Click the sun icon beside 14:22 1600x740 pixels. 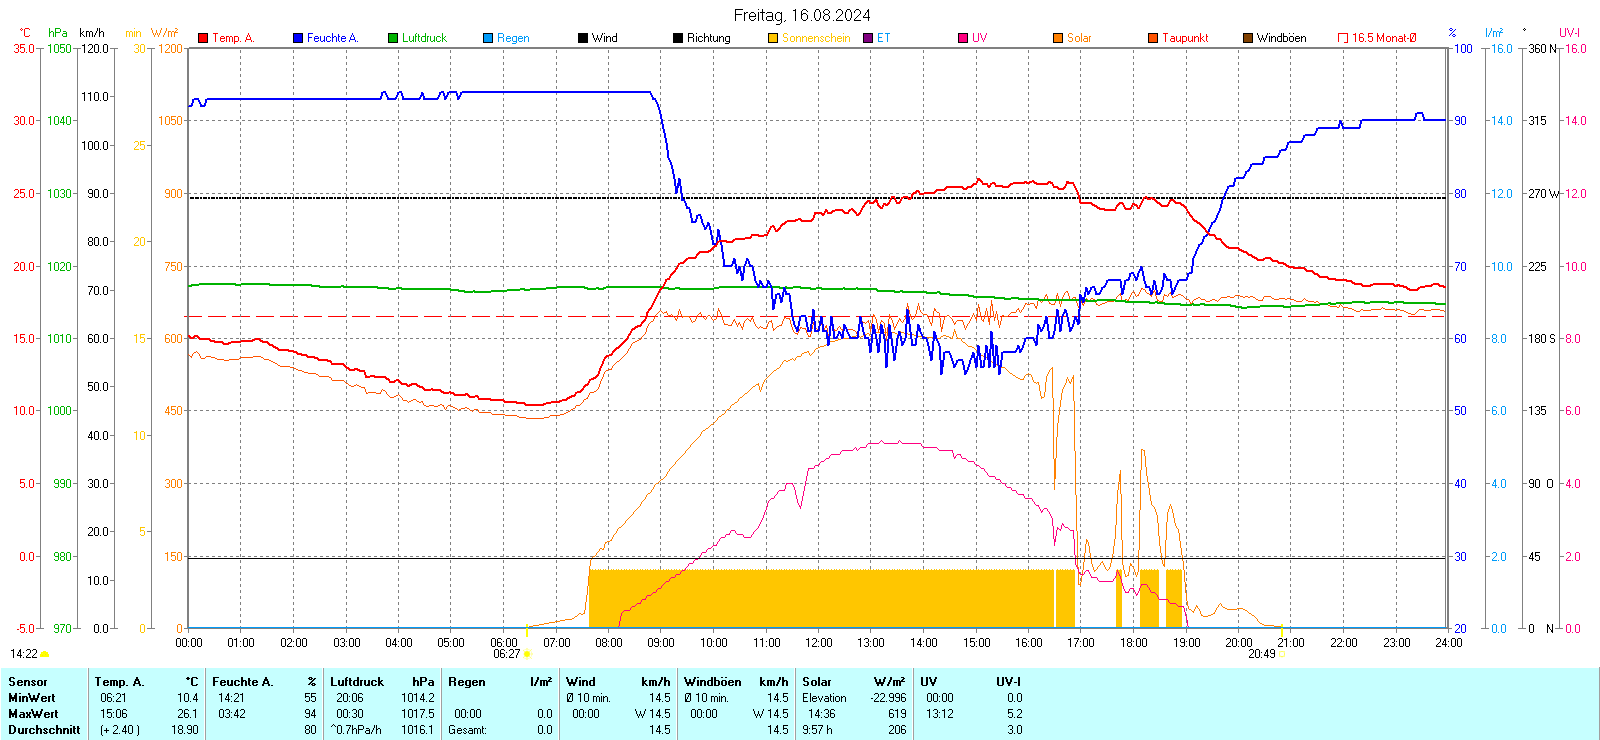click(x=45, y=654)
